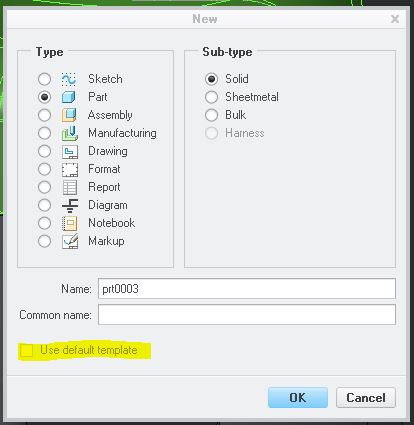Click the Report table icon

pyautogui.click(x=70, y=187)
